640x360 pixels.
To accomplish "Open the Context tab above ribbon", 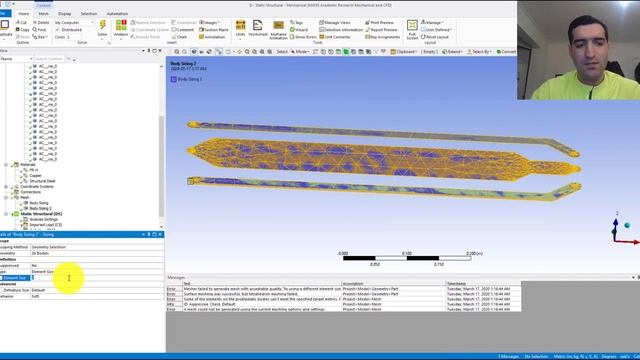I will (43, 5).
